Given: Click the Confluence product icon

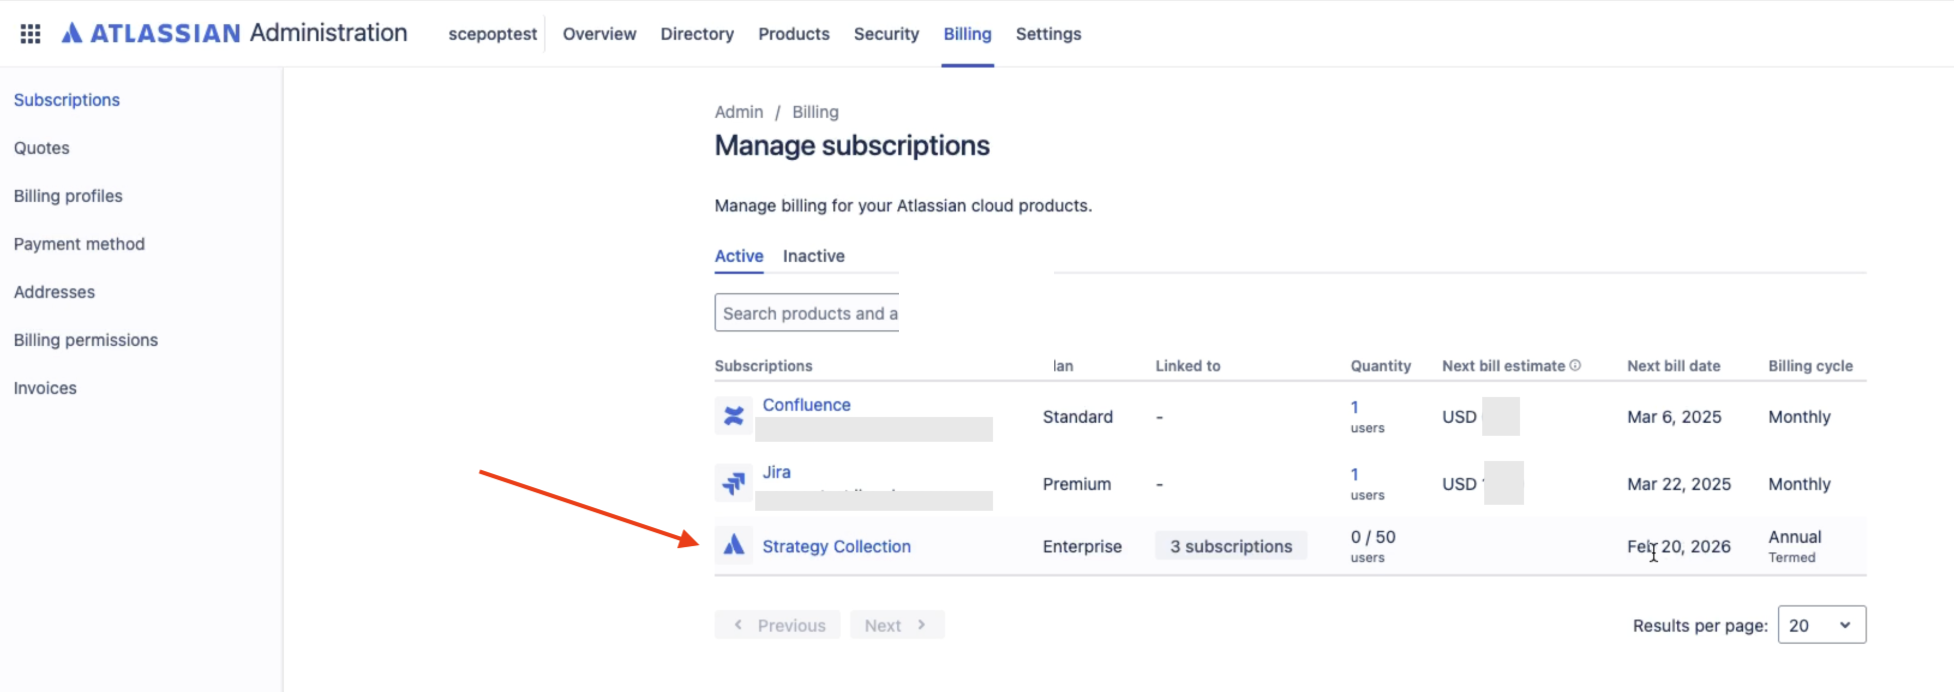Looking at the screenshot, I should (x=733, y=416).
